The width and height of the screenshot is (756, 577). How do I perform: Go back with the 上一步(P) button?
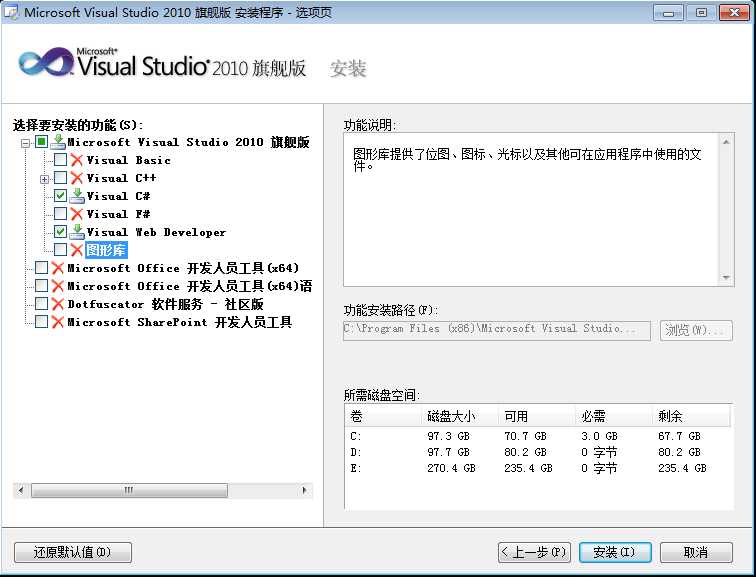tap(534, 552)
